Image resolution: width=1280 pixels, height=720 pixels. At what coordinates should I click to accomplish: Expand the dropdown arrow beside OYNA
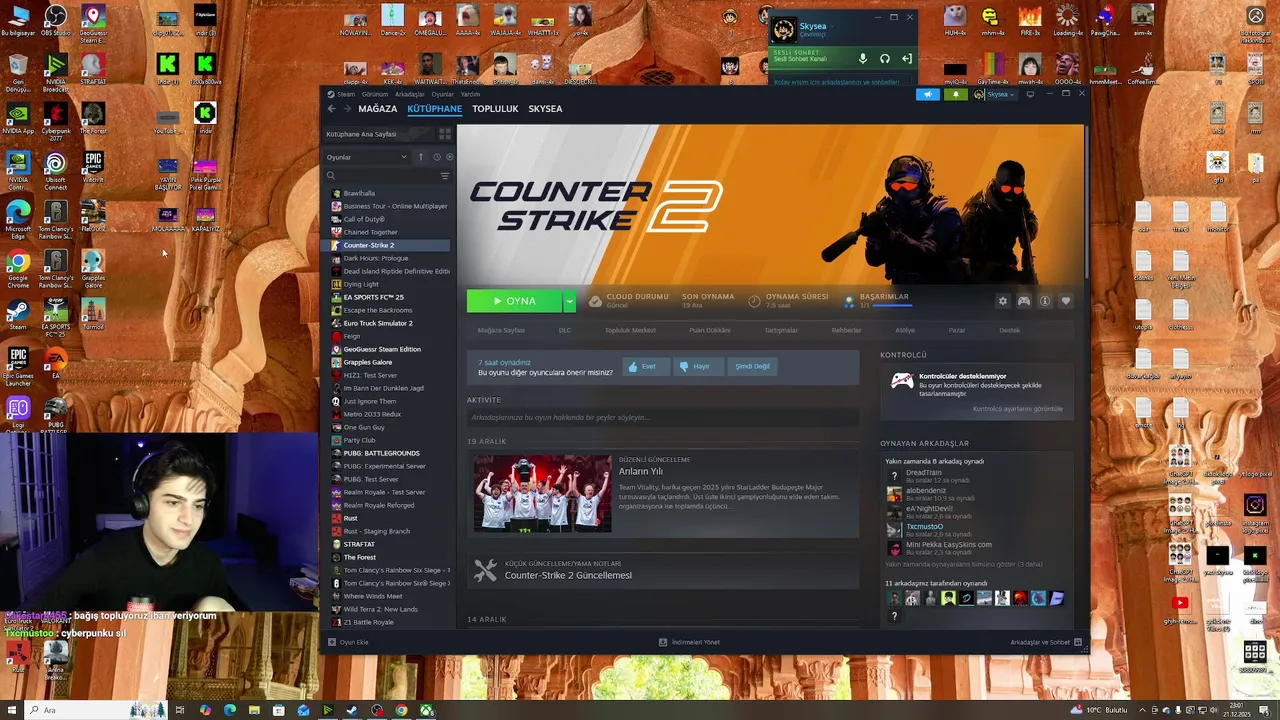pyautogui.click(x=569, y=301)
